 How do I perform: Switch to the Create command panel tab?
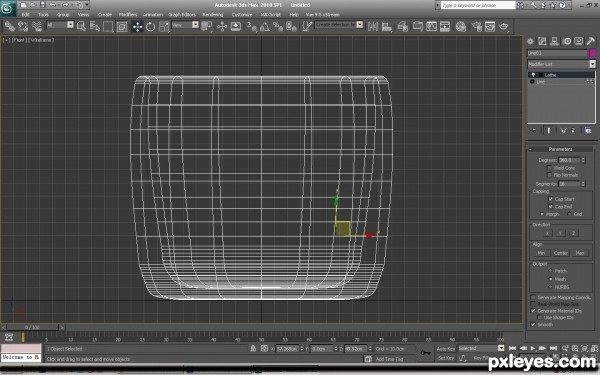click(530, 41)
